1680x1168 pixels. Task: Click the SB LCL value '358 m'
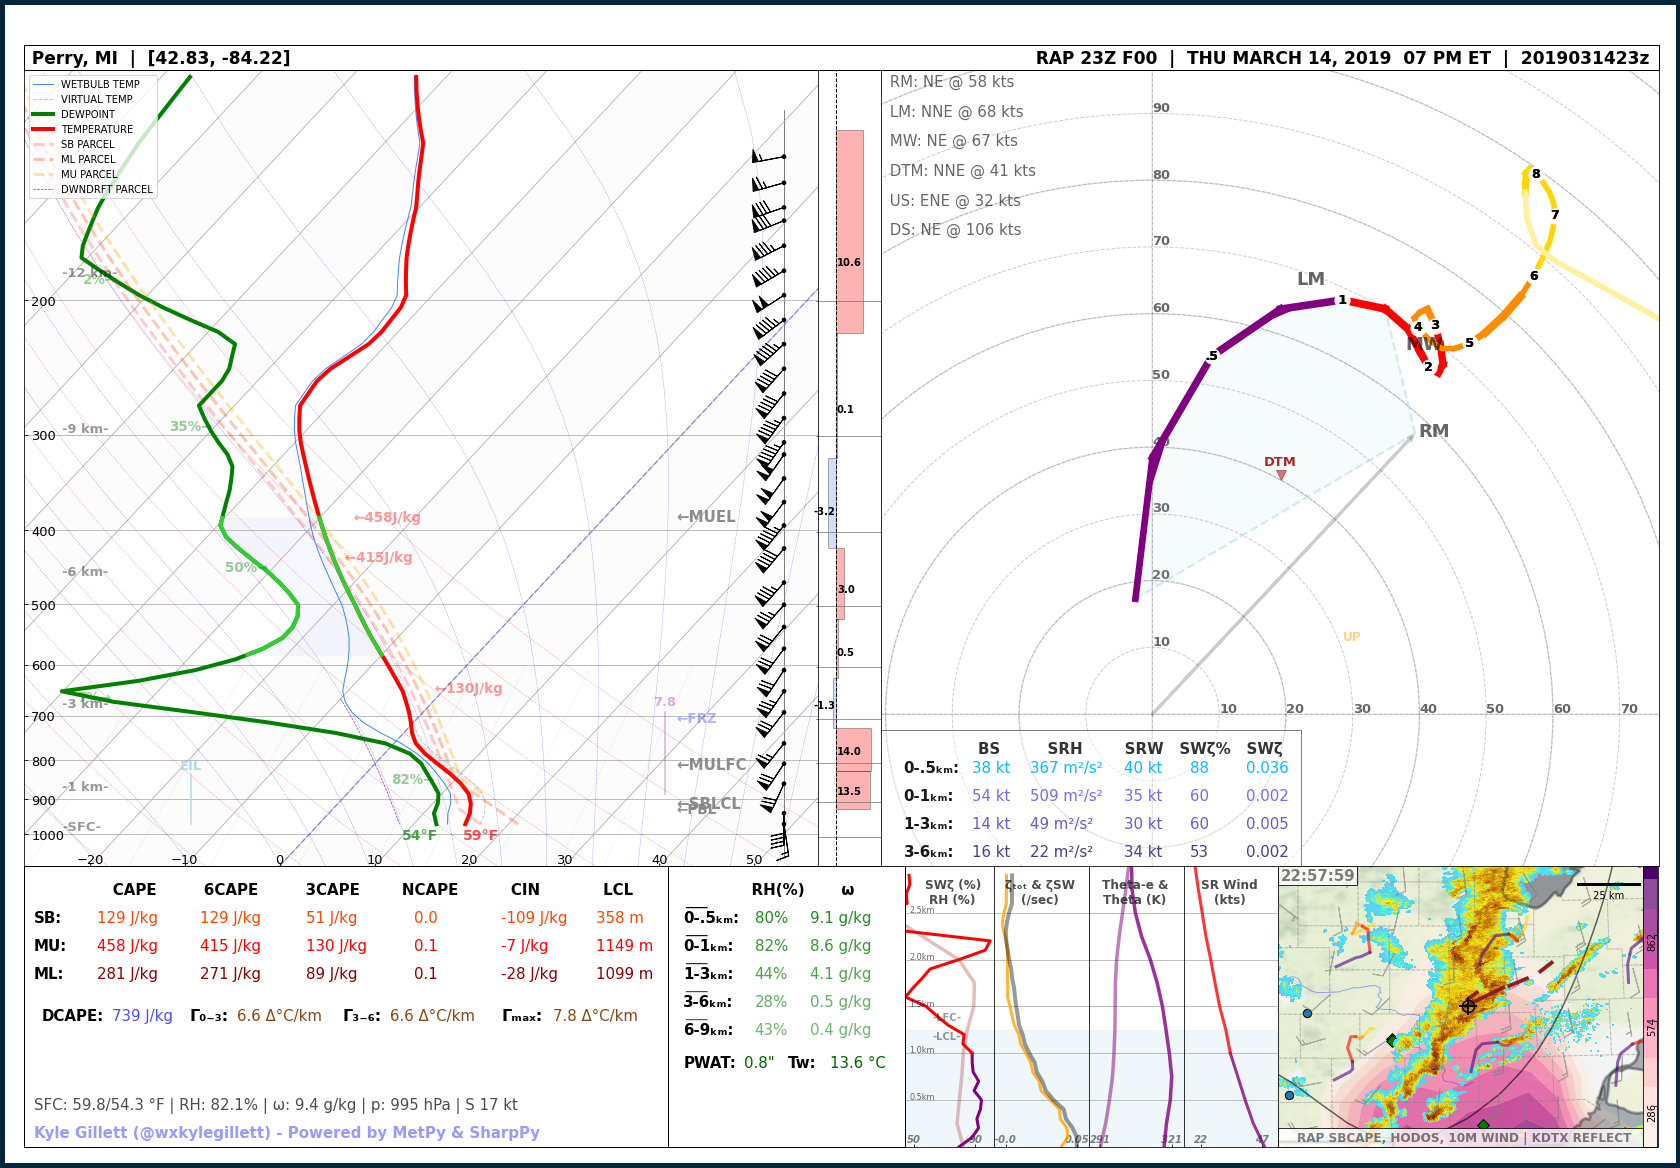[618, 918]
